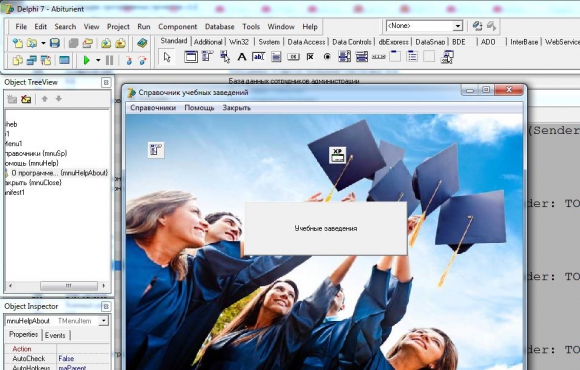
Task: Select the Label component icon
Action: (242, 57)
